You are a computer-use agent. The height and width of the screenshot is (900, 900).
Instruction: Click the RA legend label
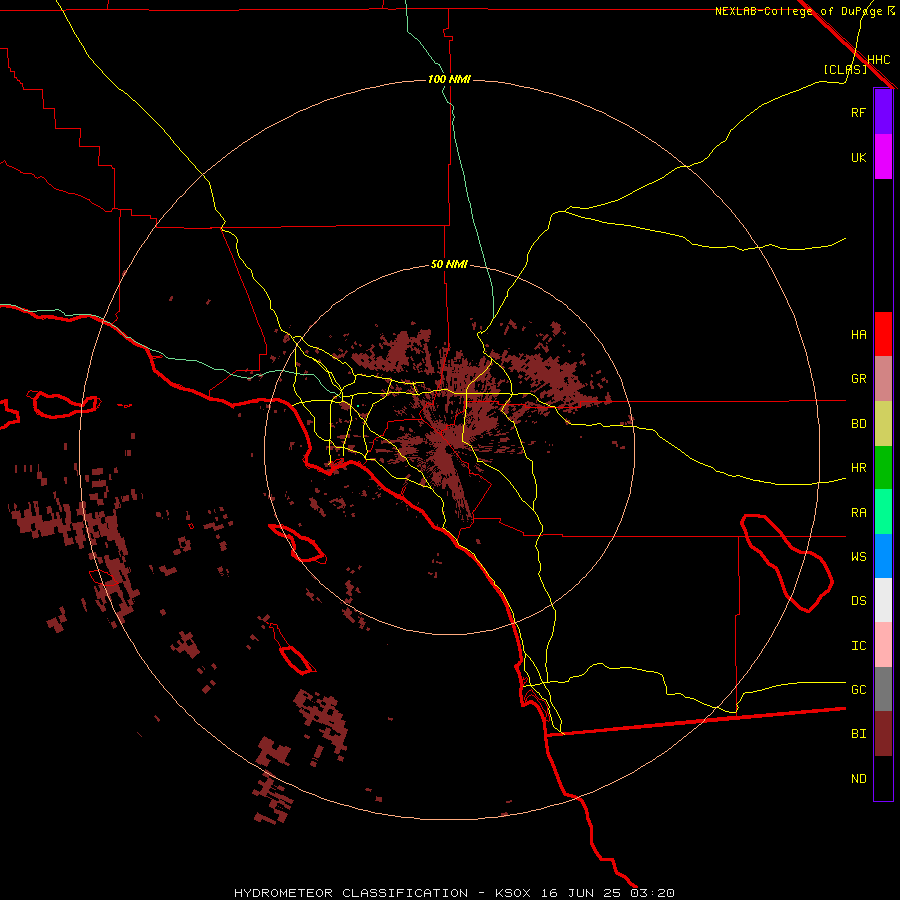click(859, 513)
